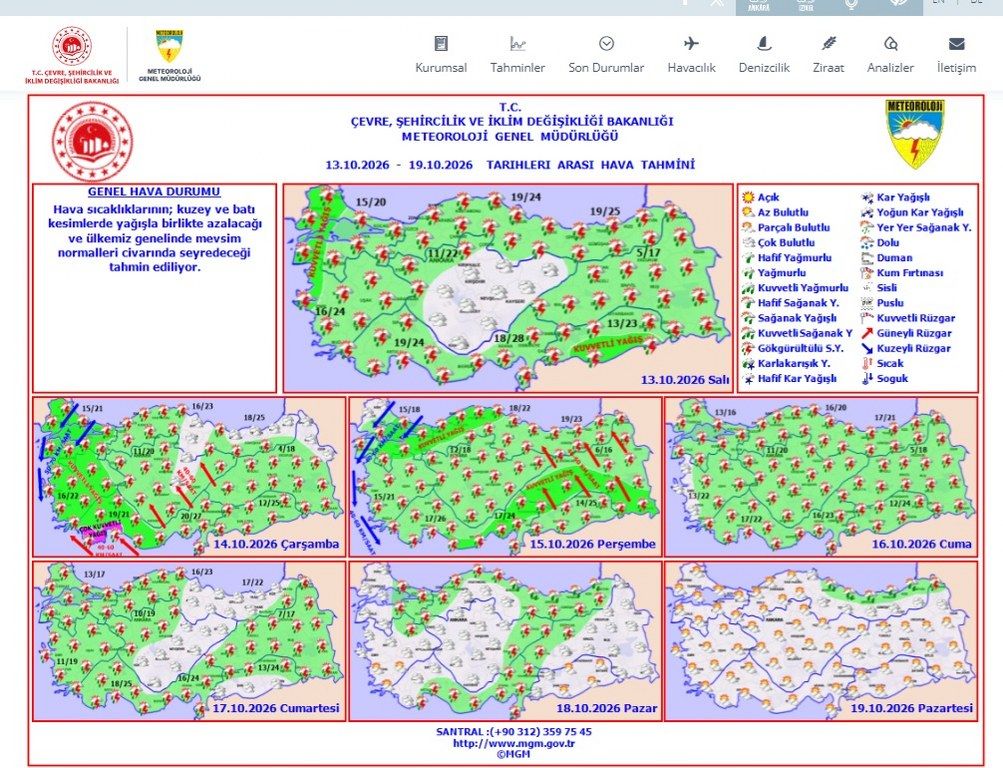Viewport: 1003px width, 768px height.
Task: Click the Çok Bulutlu legend icon
Action: tap(748, 243)
